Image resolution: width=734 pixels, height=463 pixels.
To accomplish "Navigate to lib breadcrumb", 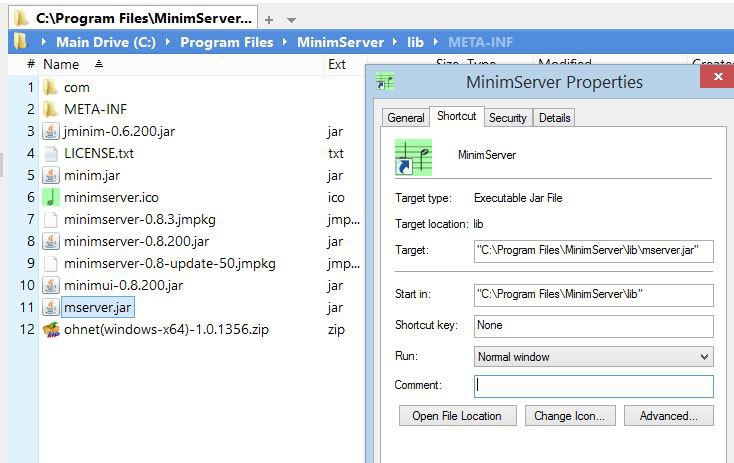I will coord(415,42).
